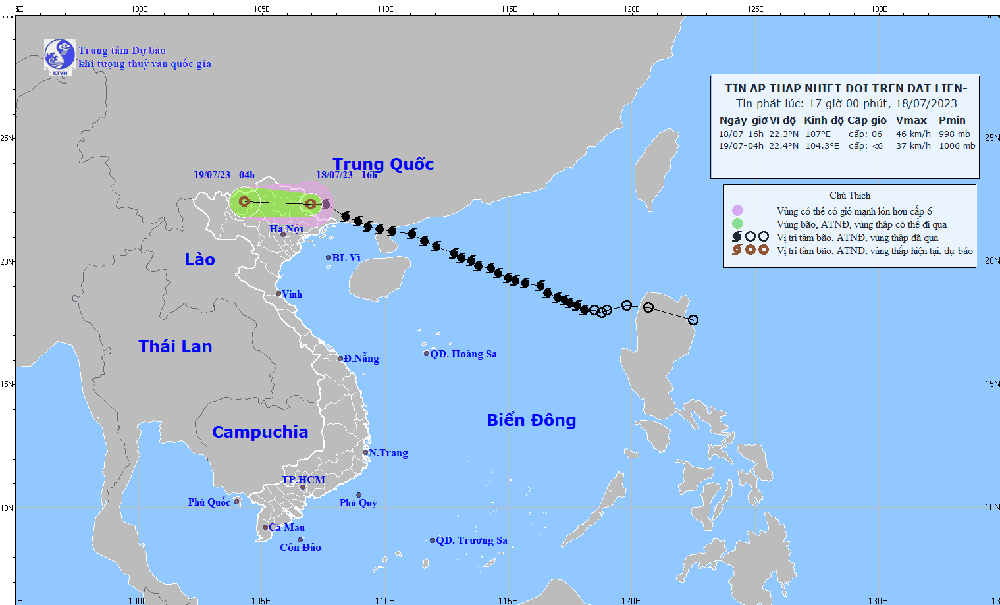Image resolution: width=1000 pixels, height=605 pixels.
Task: Click the 'Campuchia' country label
Action: 260,432
